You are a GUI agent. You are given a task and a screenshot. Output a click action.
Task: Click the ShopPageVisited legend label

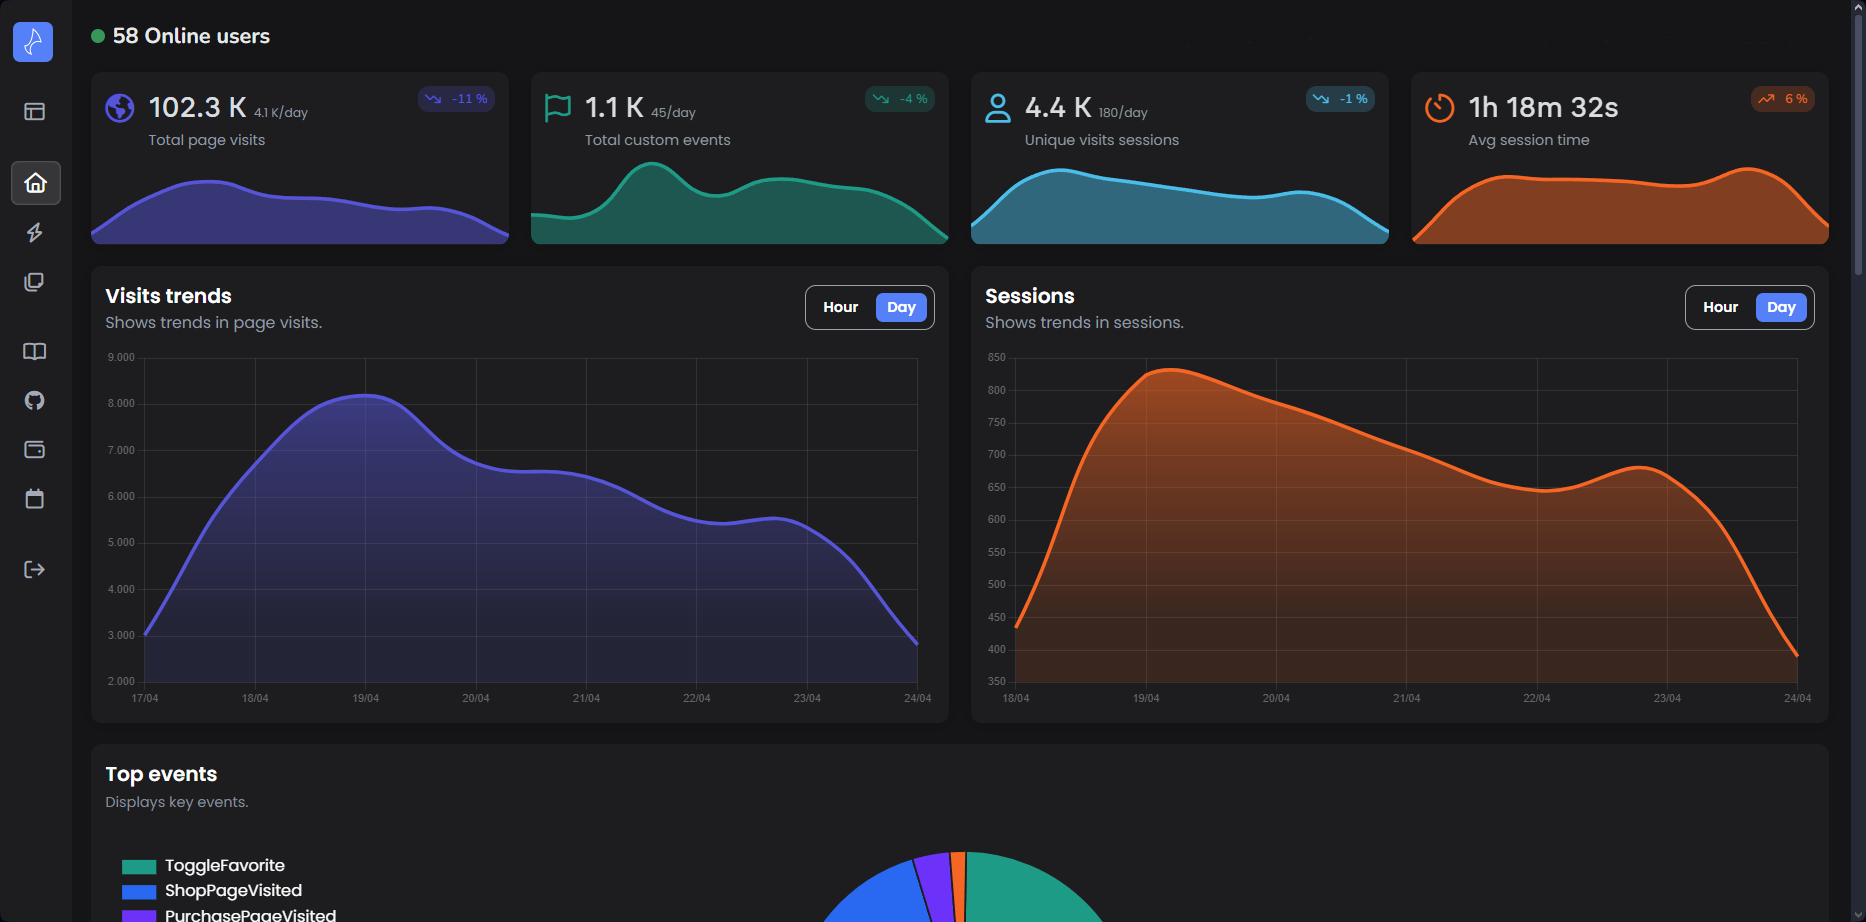(233, 891)
